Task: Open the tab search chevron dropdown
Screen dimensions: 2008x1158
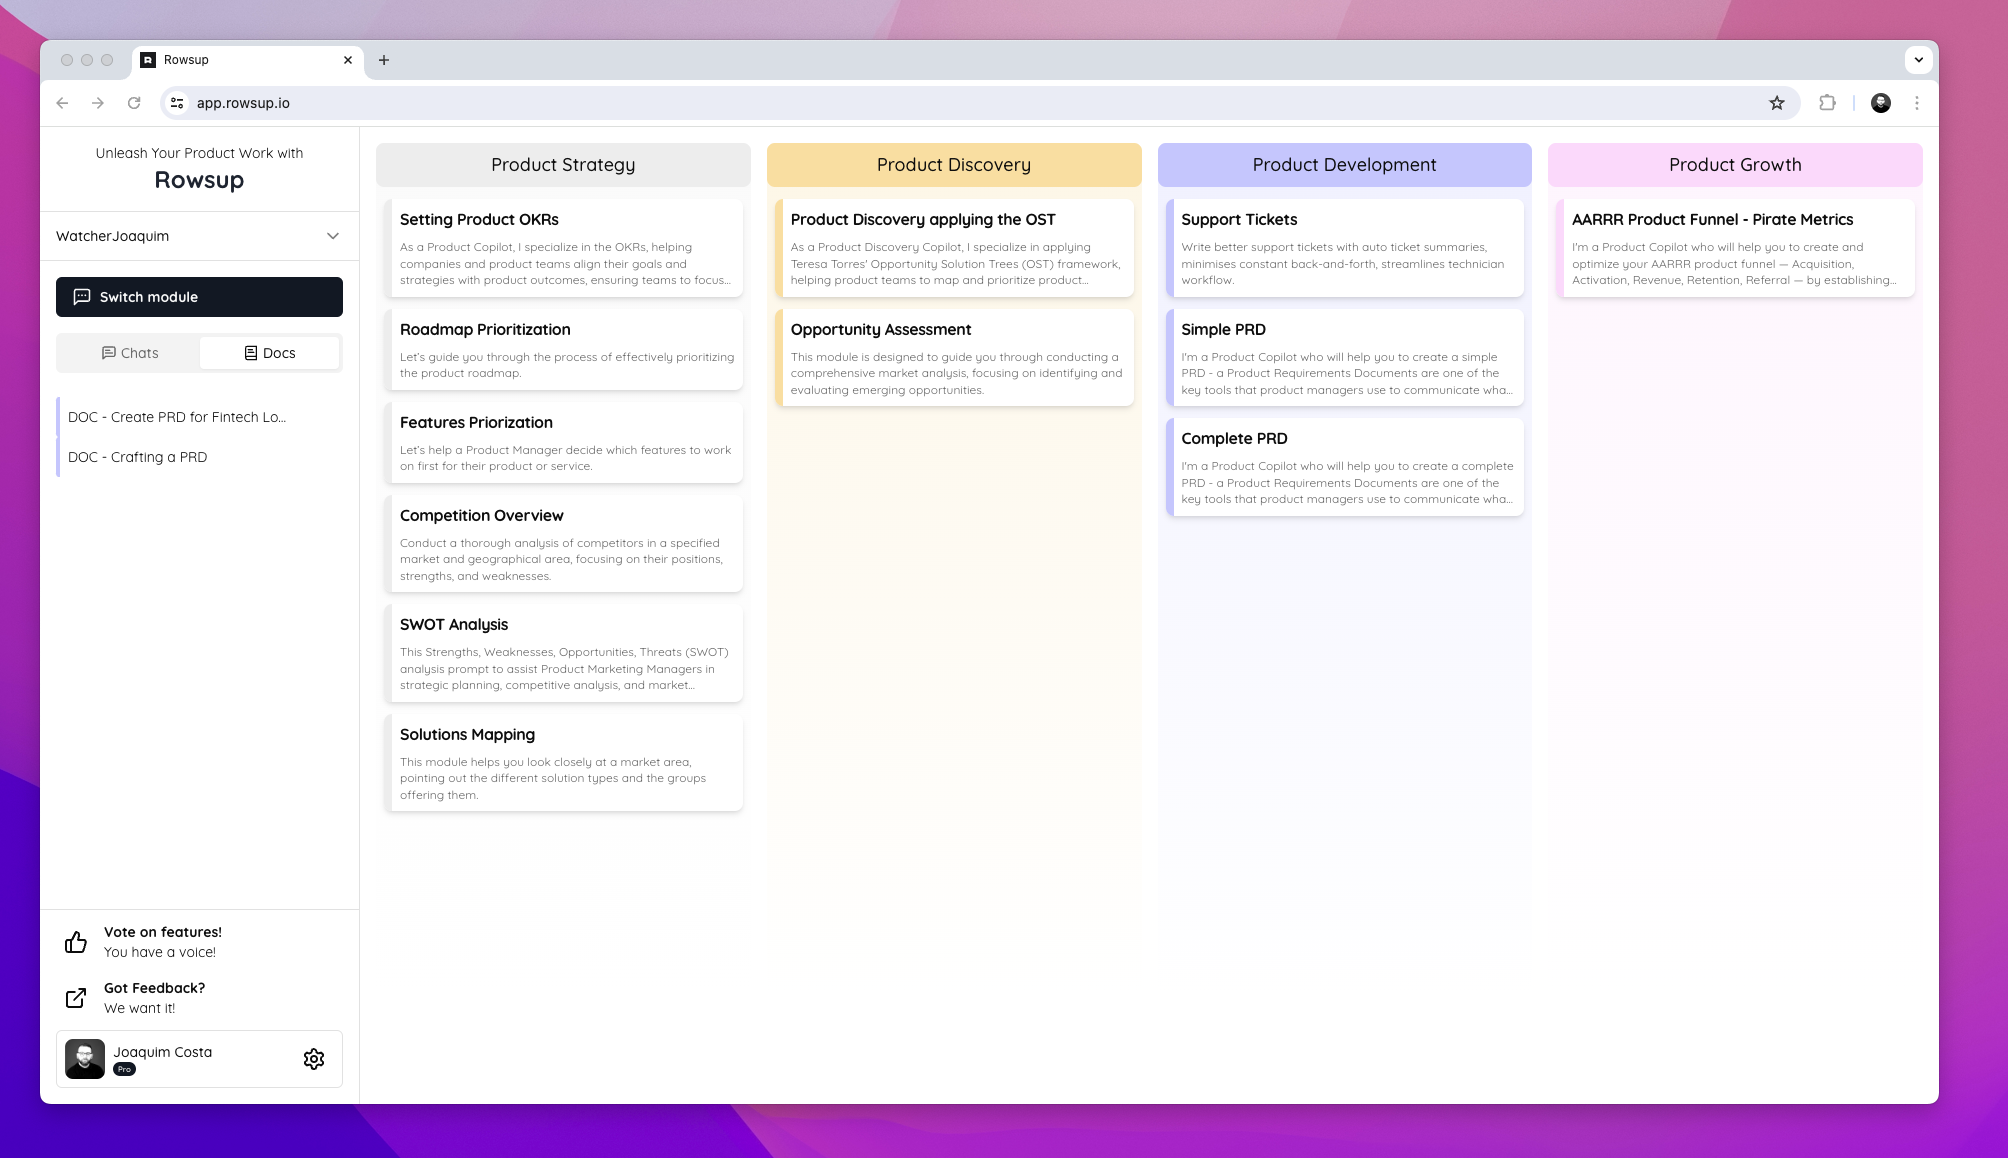Action: pos(1918,60)
